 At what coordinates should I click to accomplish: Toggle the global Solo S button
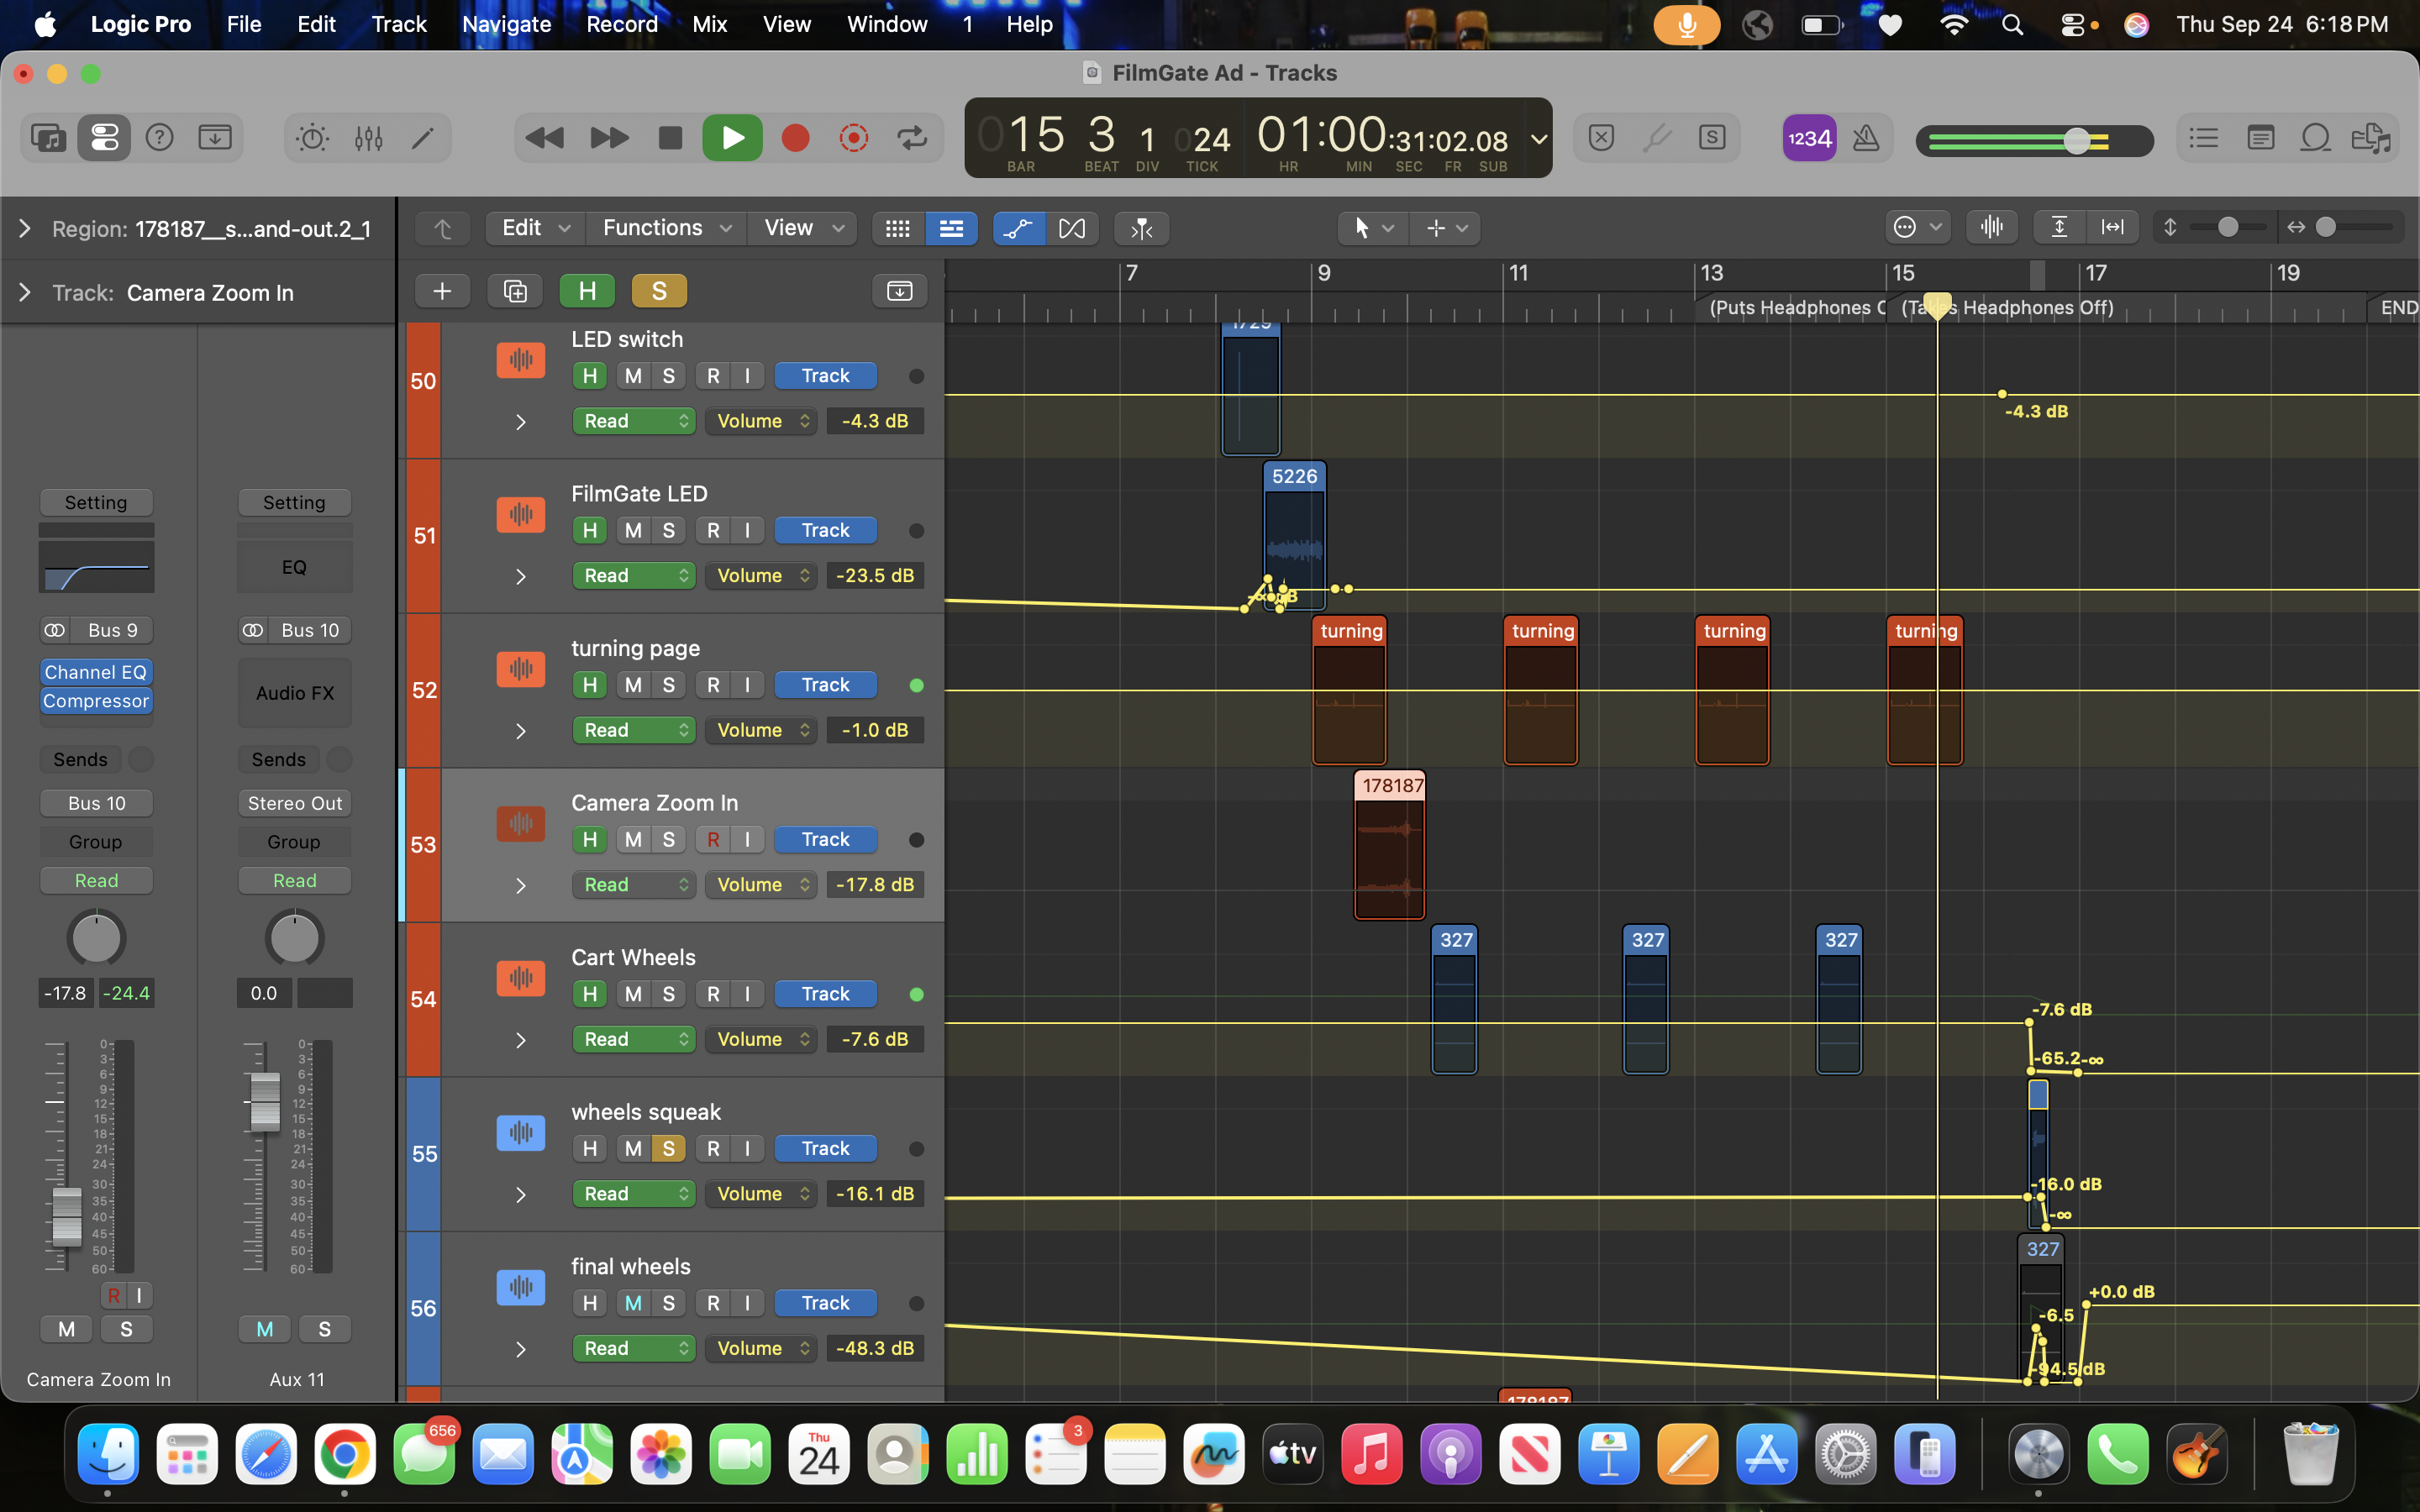click(659, 291)
